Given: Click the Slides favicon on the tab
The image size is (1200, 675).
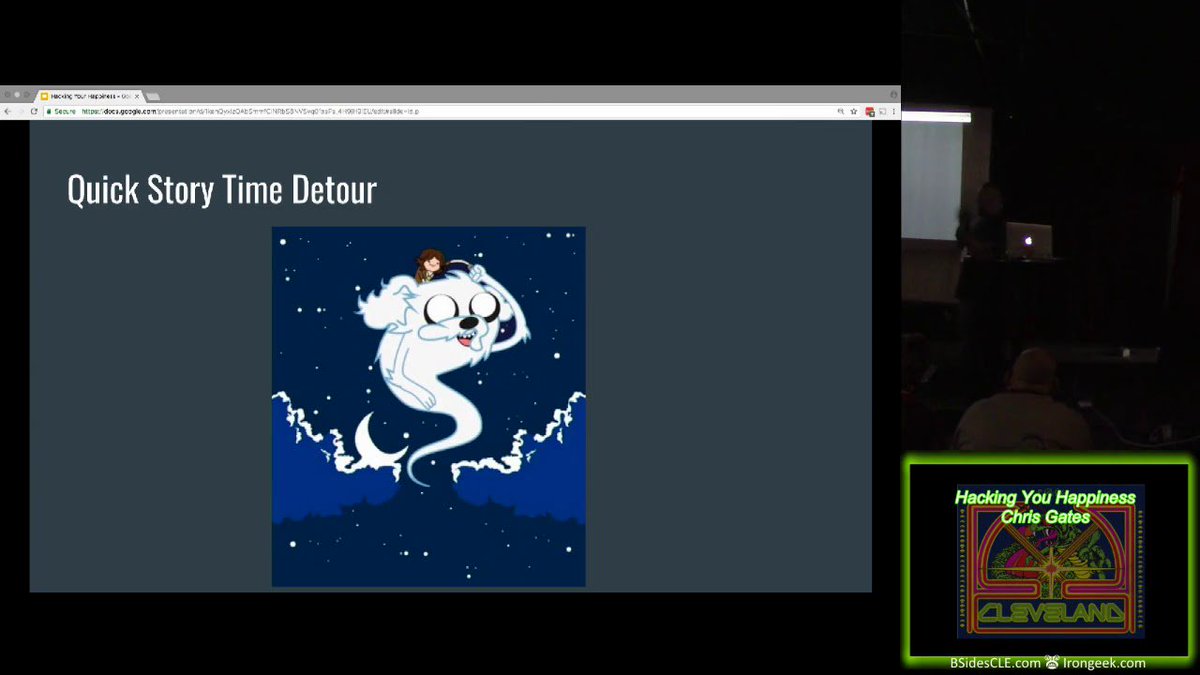Looking at the screenshot, I should [x=44, y=96].
